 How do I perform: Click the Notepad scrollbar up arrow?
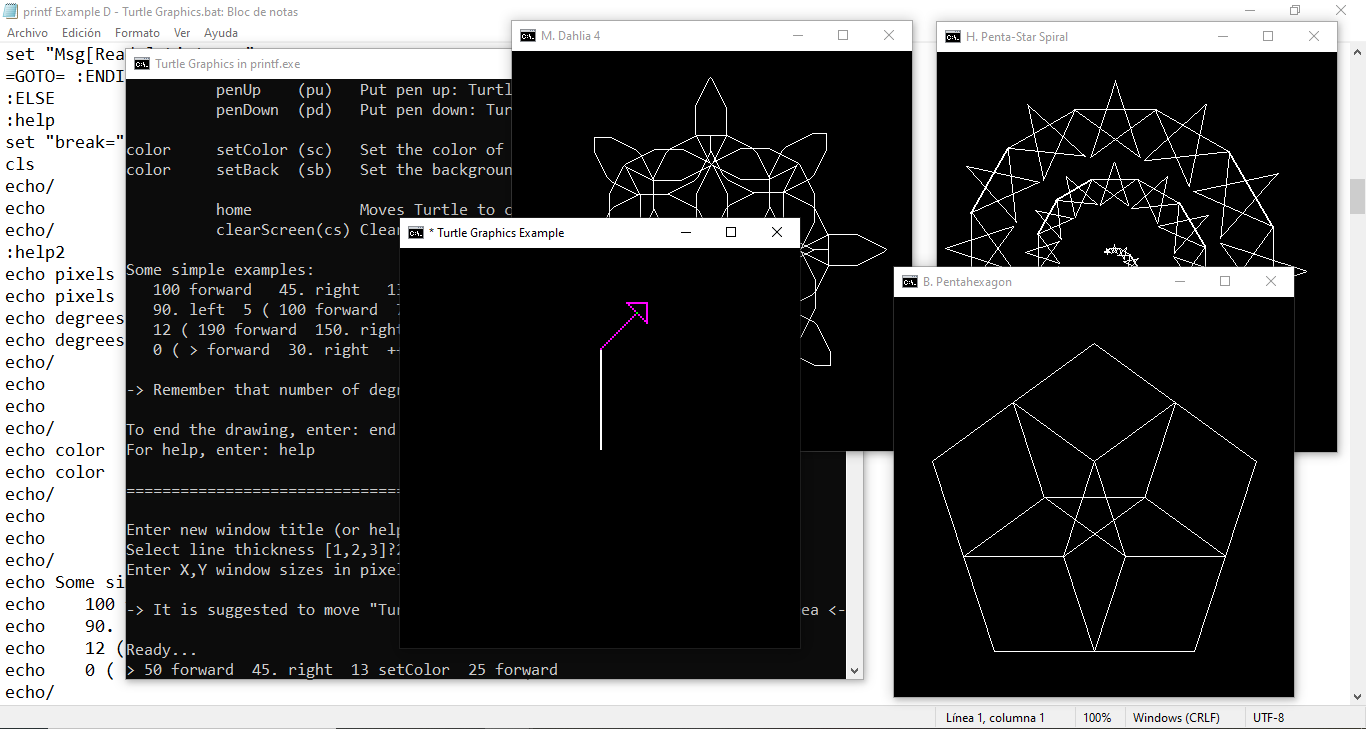[1357, 52]
